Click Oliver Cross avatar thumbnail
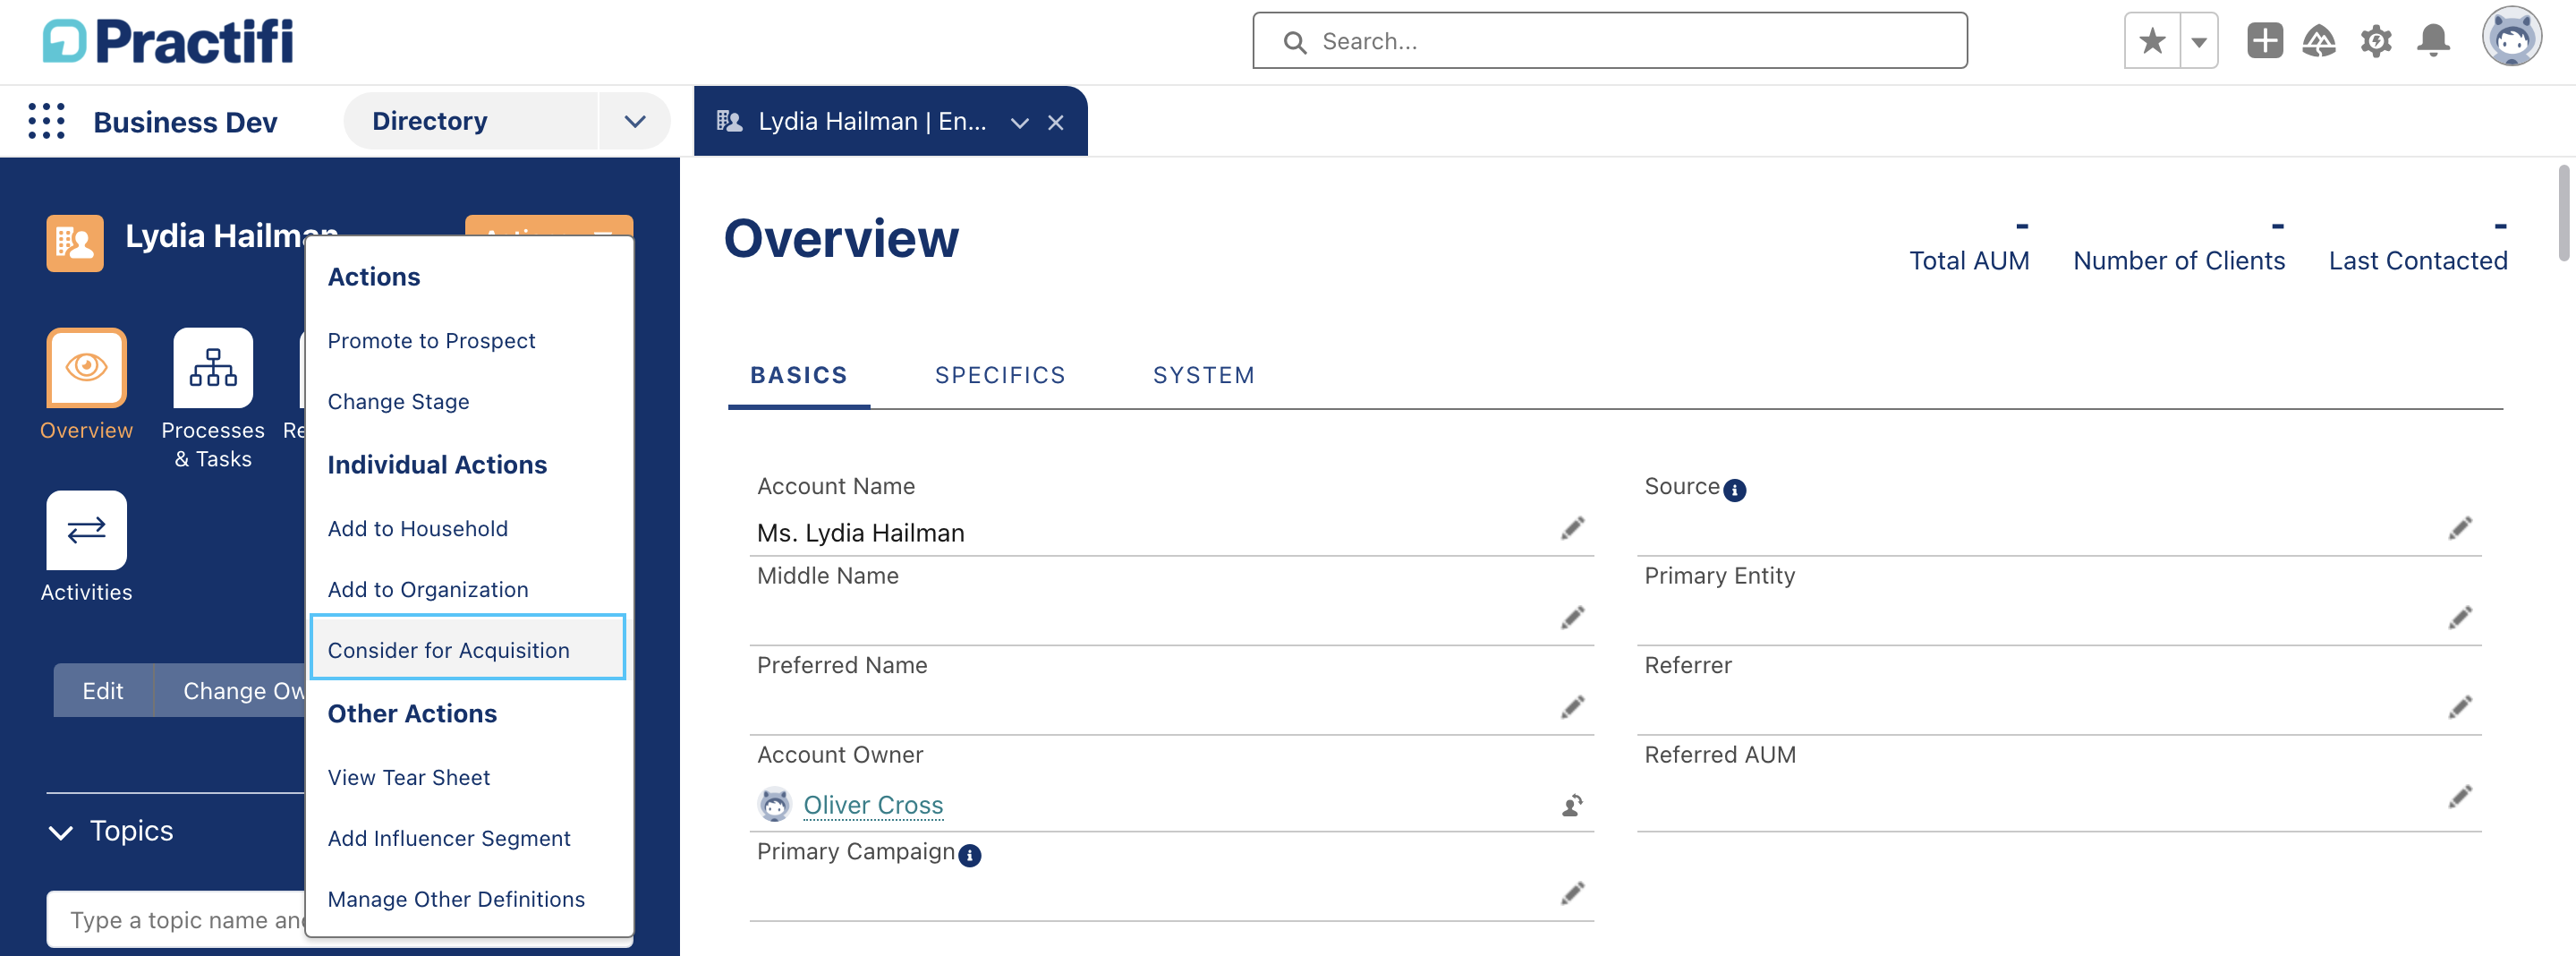Screen dimensions: 2576x956 [x=775, y=804]
